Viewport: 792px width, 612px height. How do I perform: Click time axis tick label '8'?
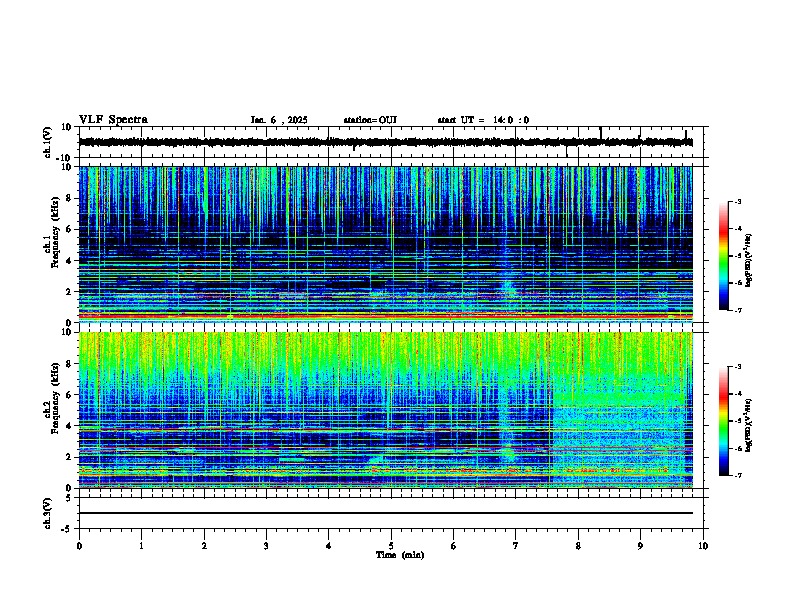click(x=578, y=546)
